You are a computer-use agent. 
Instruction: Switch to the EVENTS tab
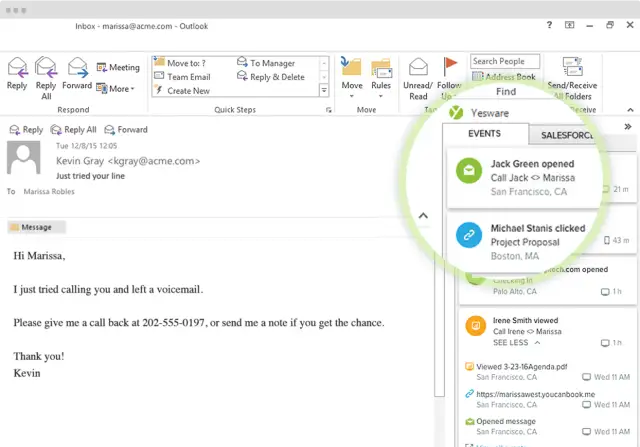tap(484, 134)
